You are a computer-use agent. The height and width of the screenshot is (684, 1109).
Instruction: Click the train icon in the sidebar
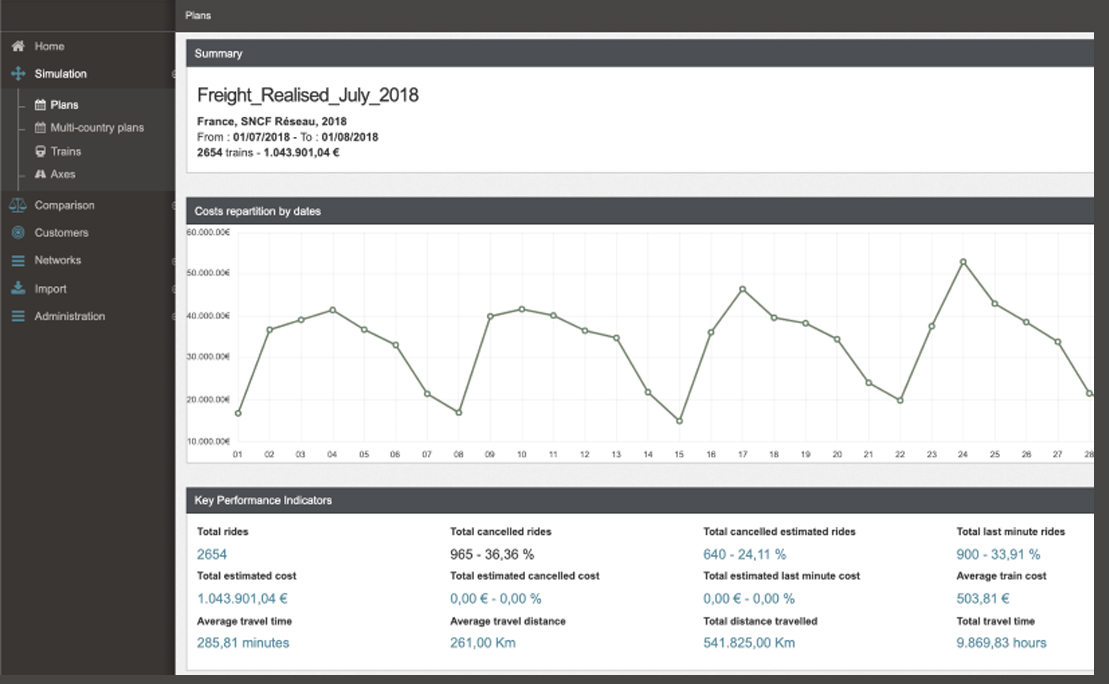point(40,151)
